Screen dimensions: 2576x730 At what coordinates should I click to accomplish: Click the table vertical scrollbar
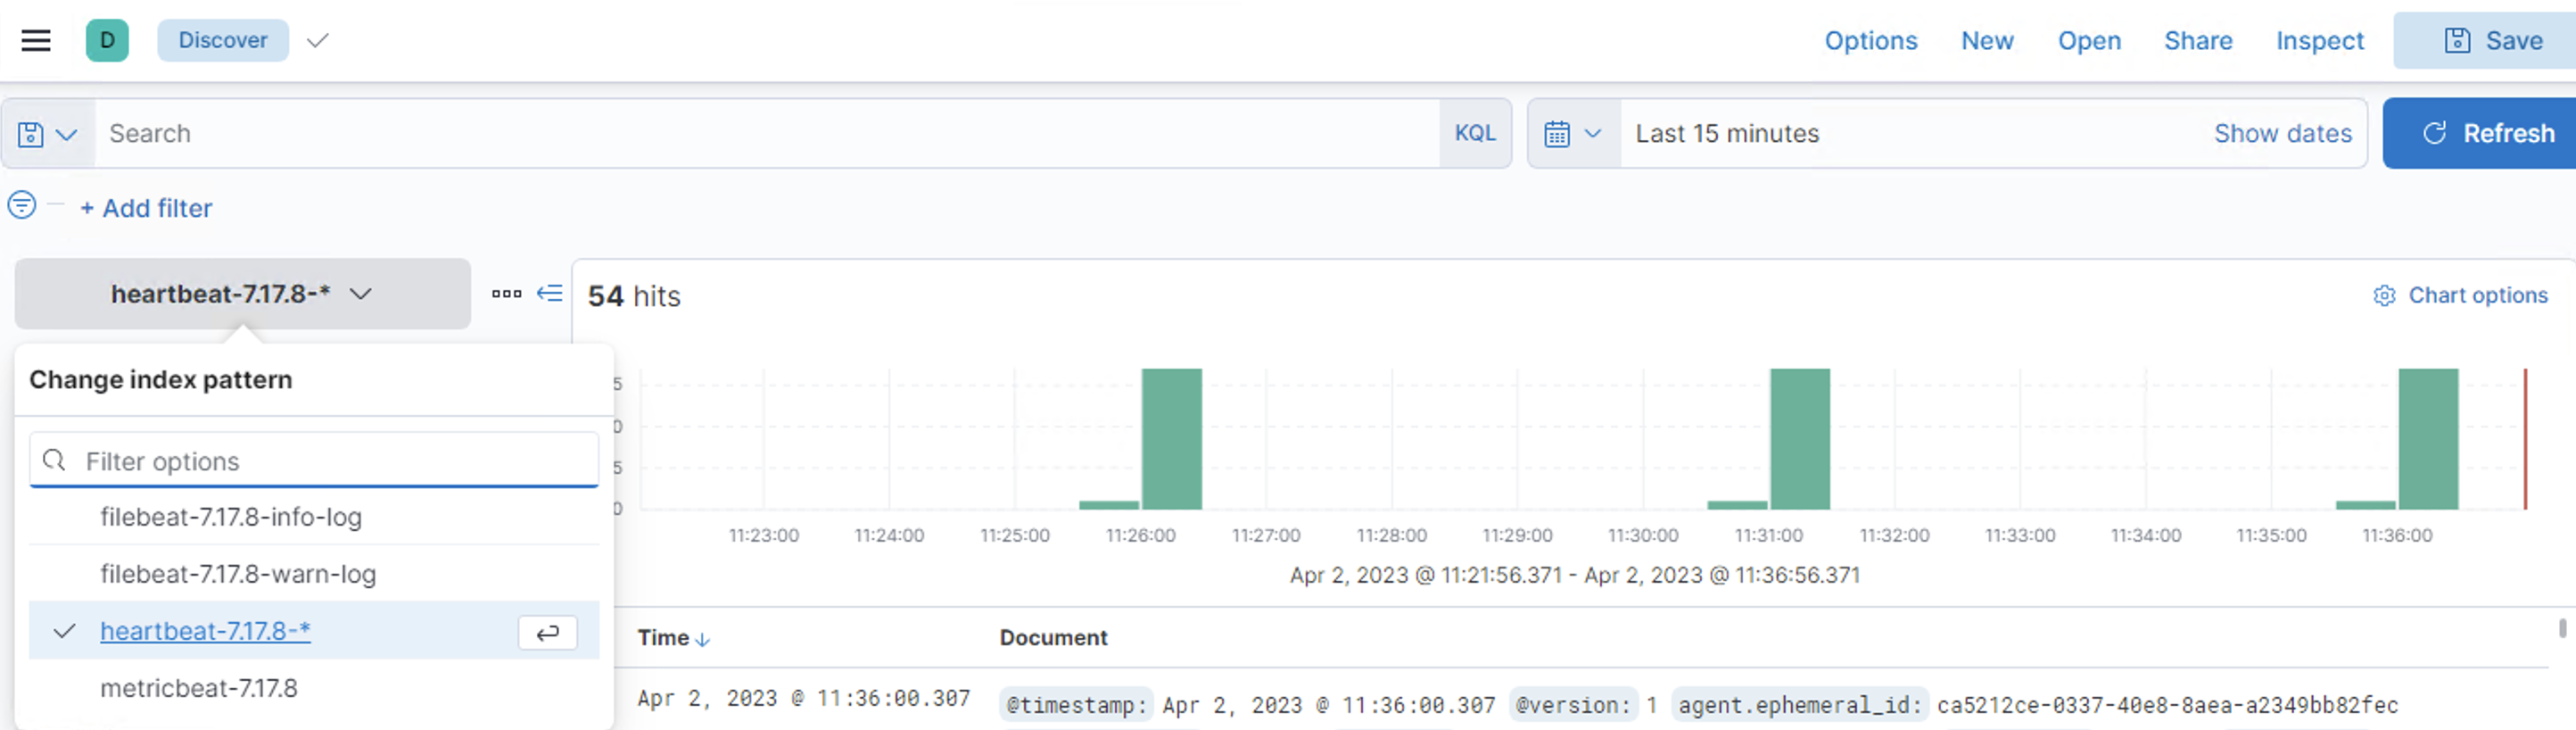tap(2562, 628)
